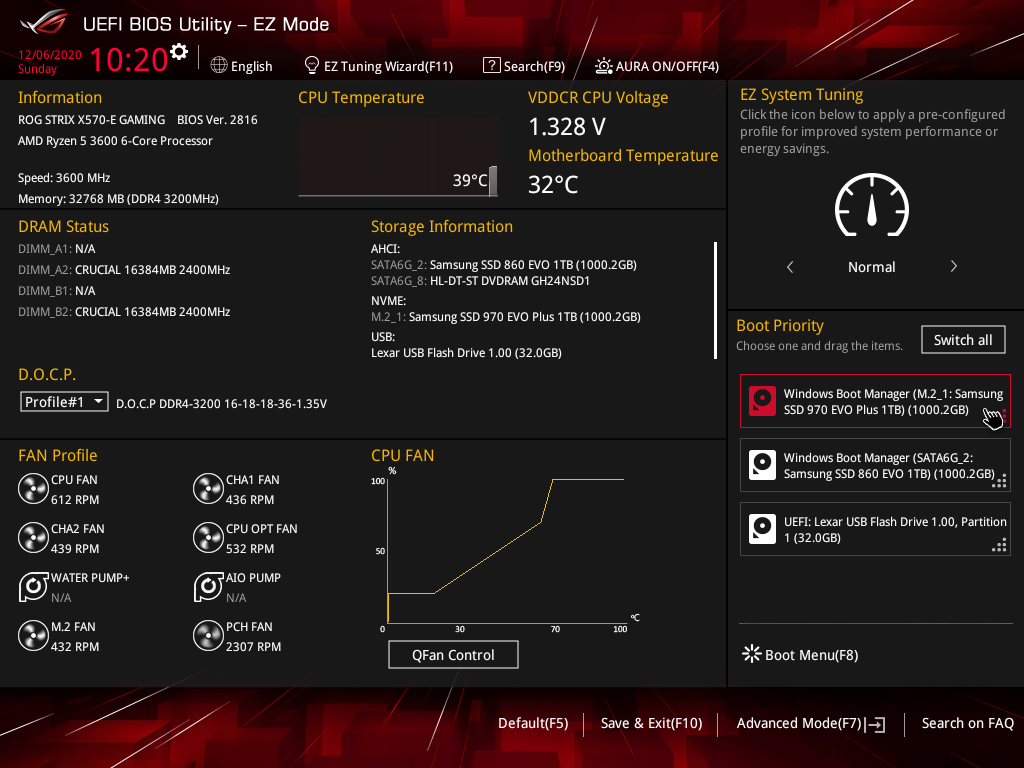Click the Normal tuning profile label
The image size is (1024, 768).
pos(872,266)
